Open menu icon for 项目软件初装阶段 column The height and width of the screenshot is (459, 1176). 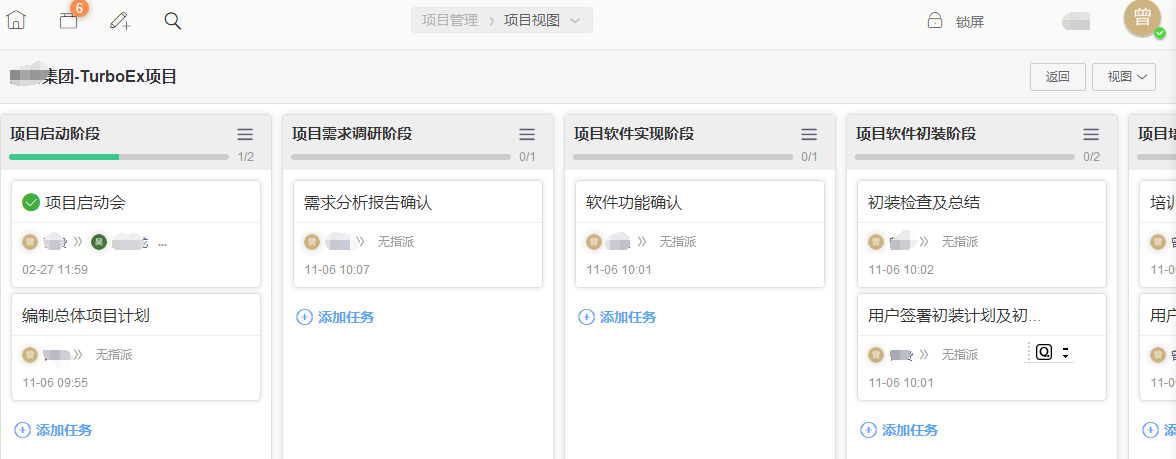point(1091,134)
